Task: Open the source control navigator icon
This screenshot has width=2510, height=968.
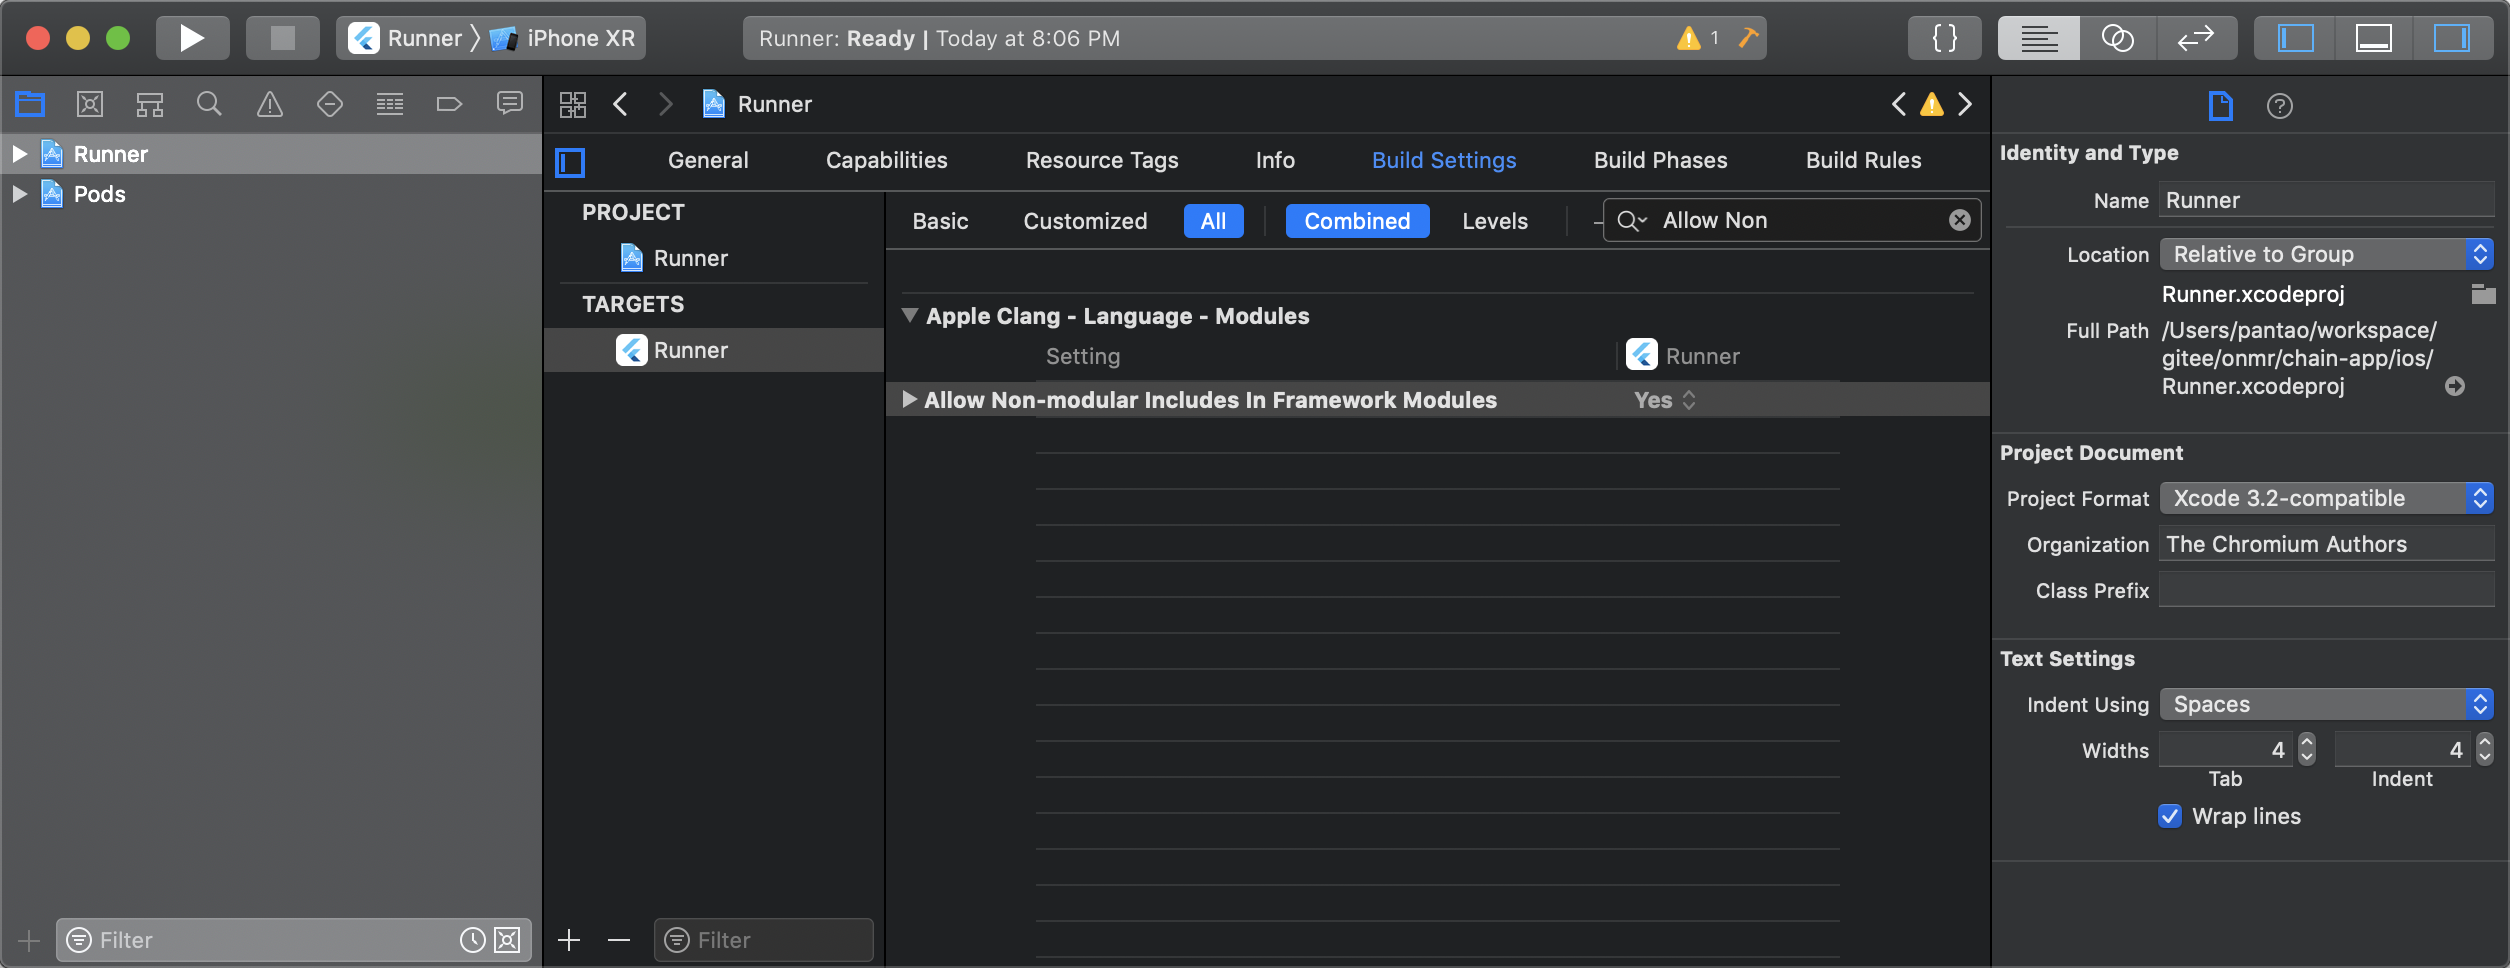Action: coord(90,104)
